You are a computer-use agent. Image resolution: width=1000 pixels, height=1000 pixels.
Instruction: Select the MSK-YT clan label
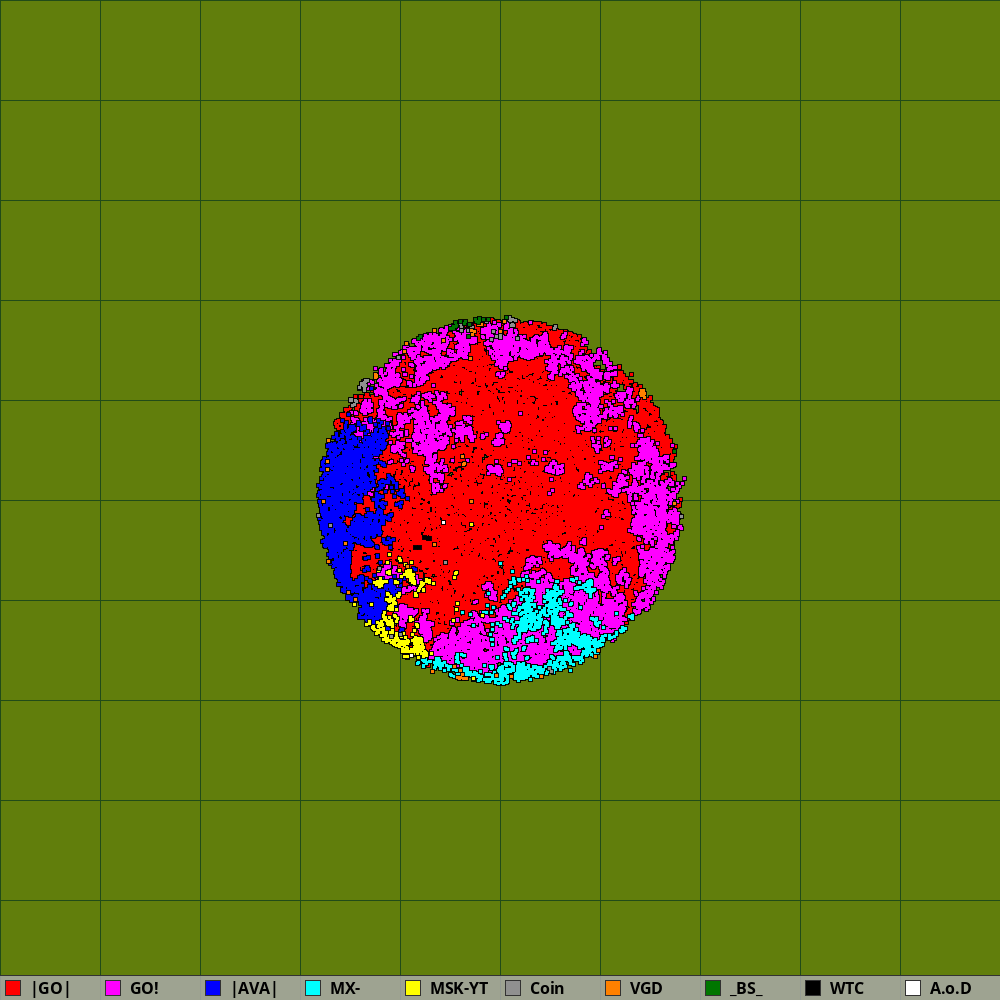[x=459, y=989]
